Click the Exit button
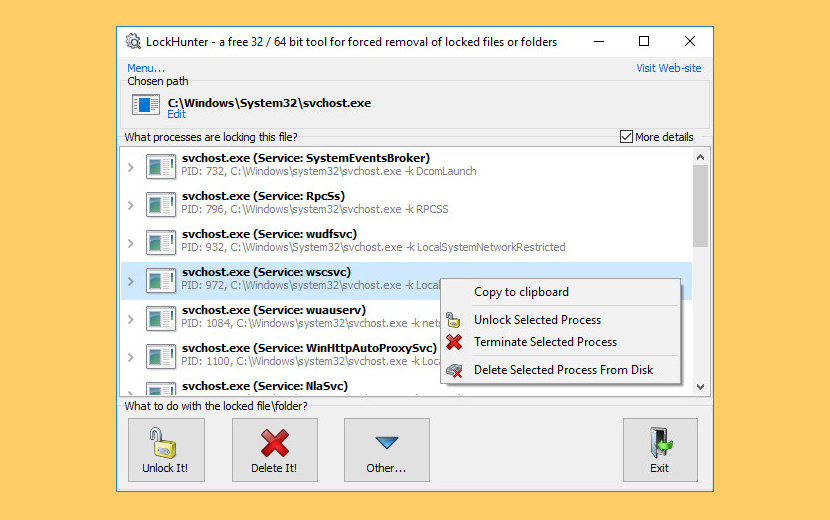Viewport: 830px width, 520px height. click(660, 450)
